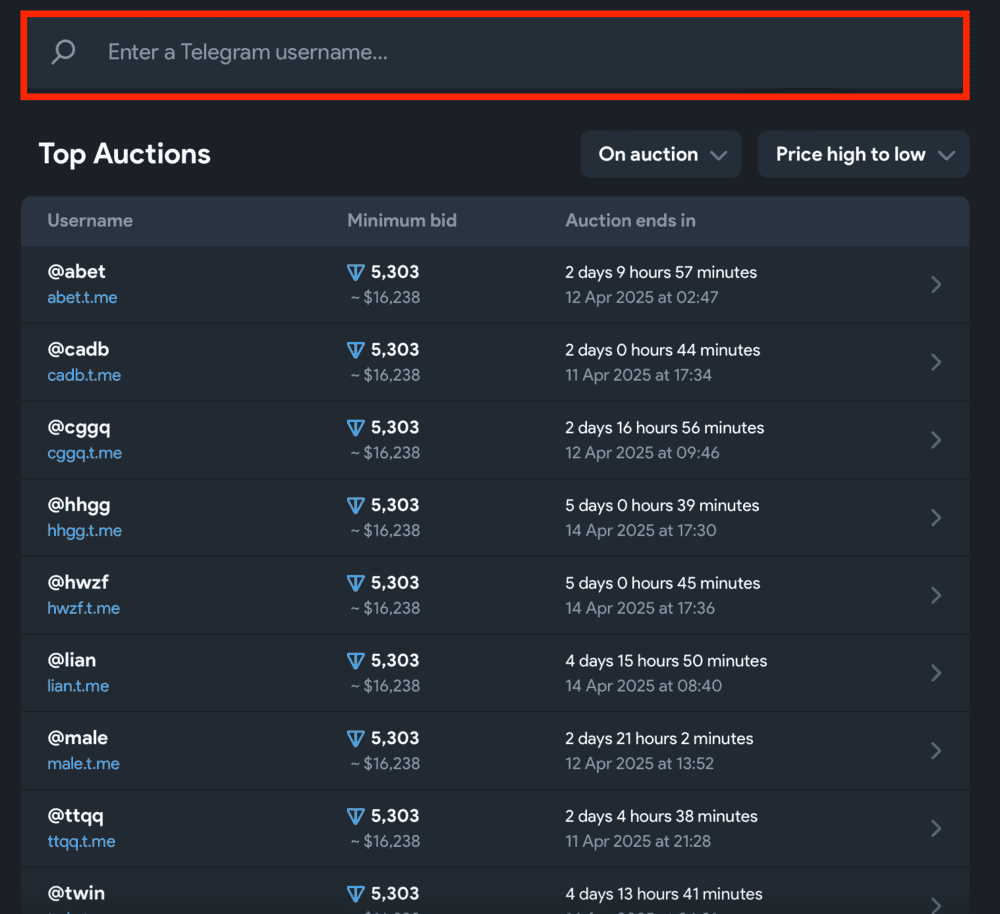Image resolution: width=1000 pixels, height=914 pixels.
Task: Click the TON icon in @lian row
Action: coord(356,661)
